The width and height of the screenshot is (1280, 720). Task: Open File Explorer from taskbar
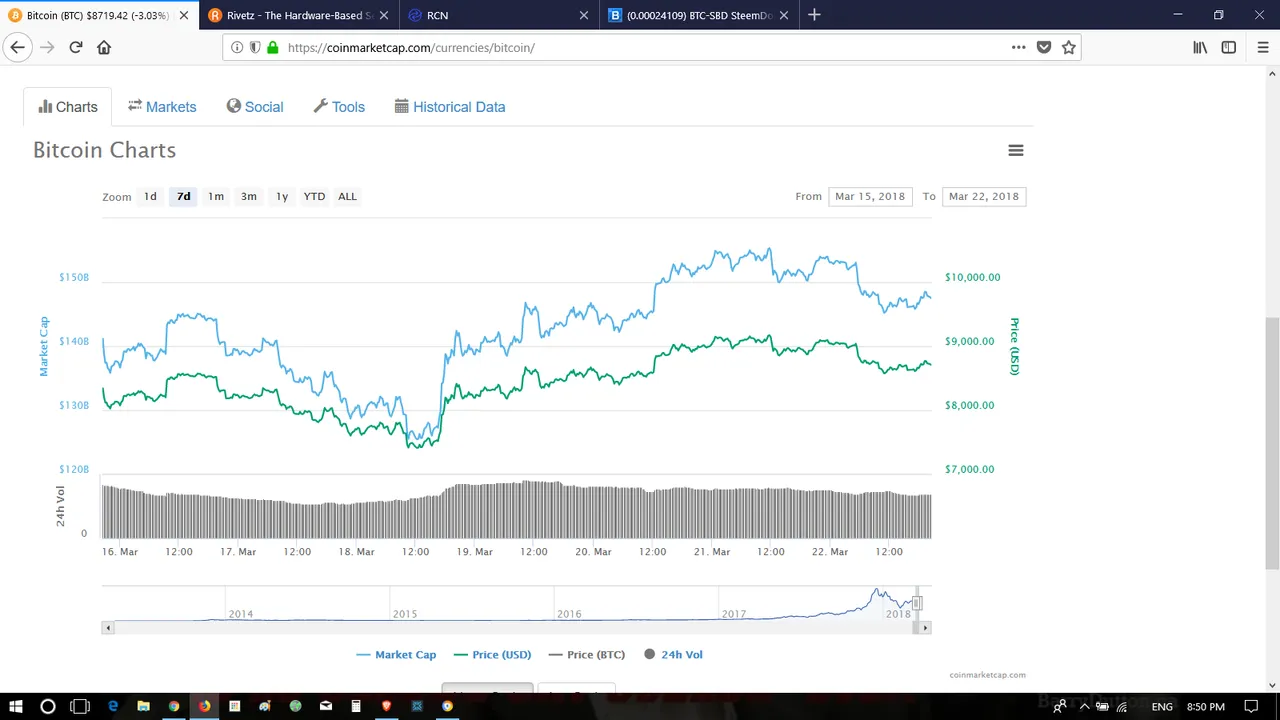click(x=143, y=706)
